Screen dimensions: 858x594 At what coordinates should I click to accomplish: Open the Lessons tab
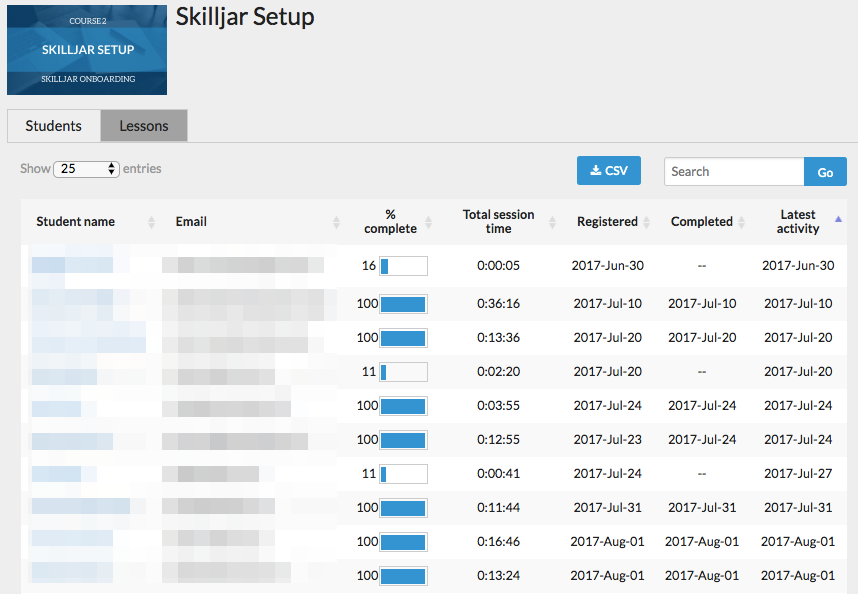(144, 126)
